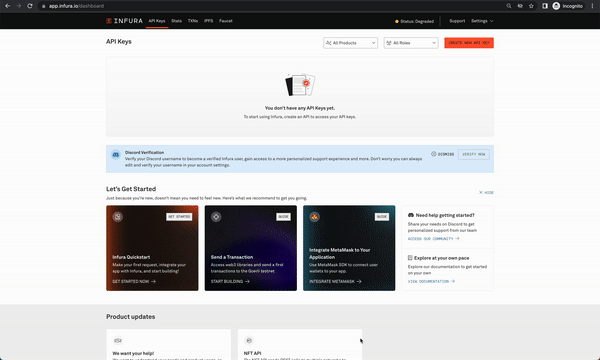This screenshot has height=360, width=600.
Task: Dismiss the Discord Verification banner
Action: (x=443, y=154)
